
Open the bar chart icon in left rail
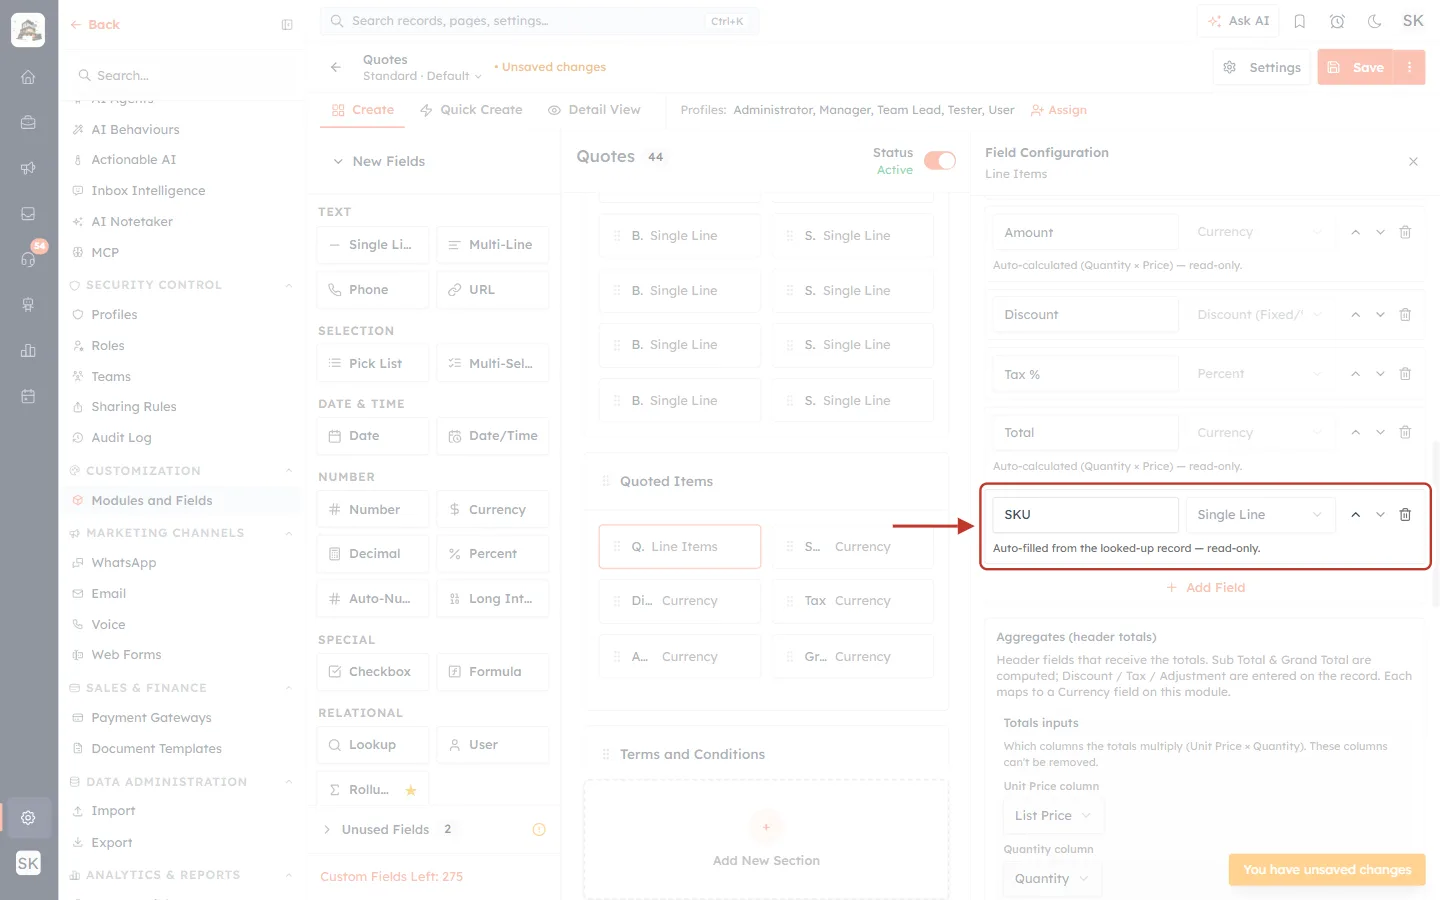(x=28, y=350)
